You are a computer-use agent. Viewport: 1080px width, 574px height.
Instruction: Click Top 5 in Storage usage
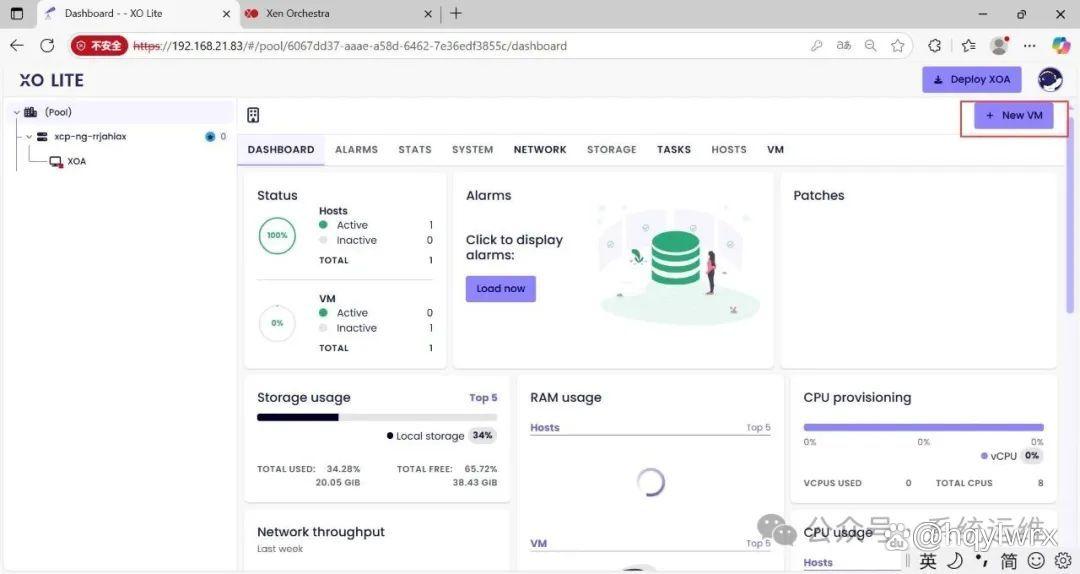(483, 398)
